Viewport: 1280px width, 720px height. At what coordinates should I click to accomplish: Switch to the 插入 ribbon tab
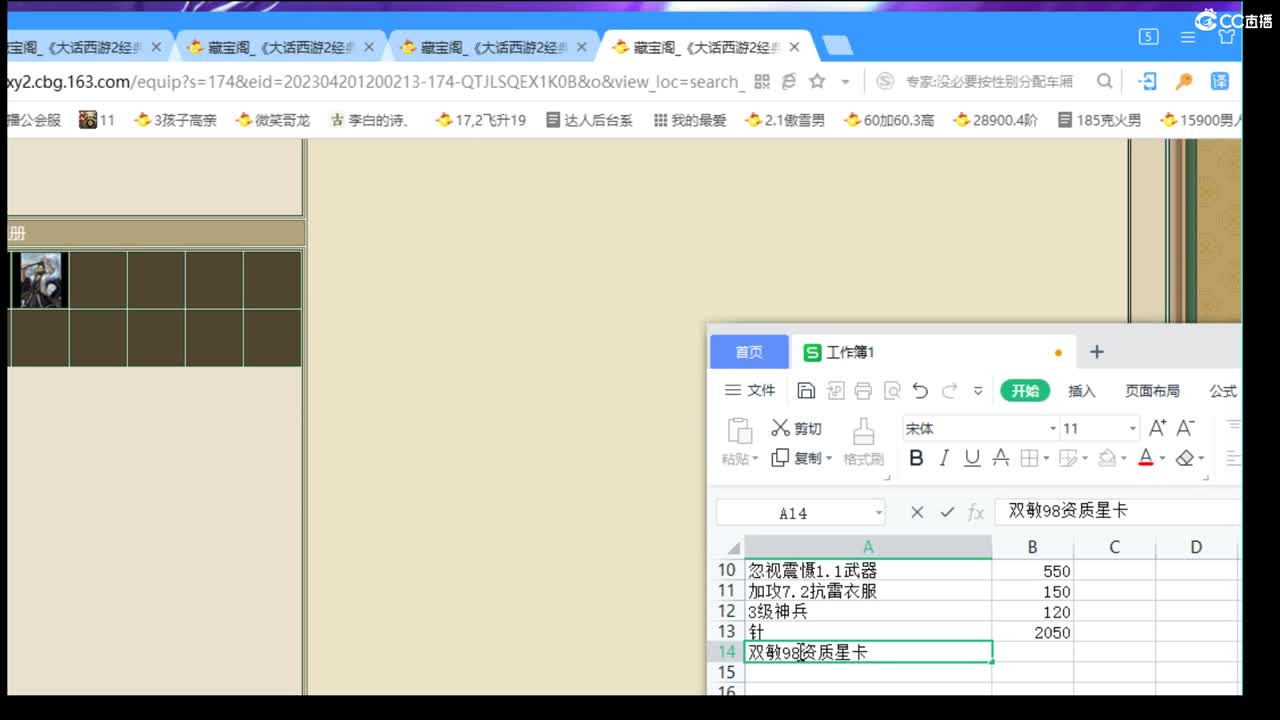click(x=1082, y=391)
